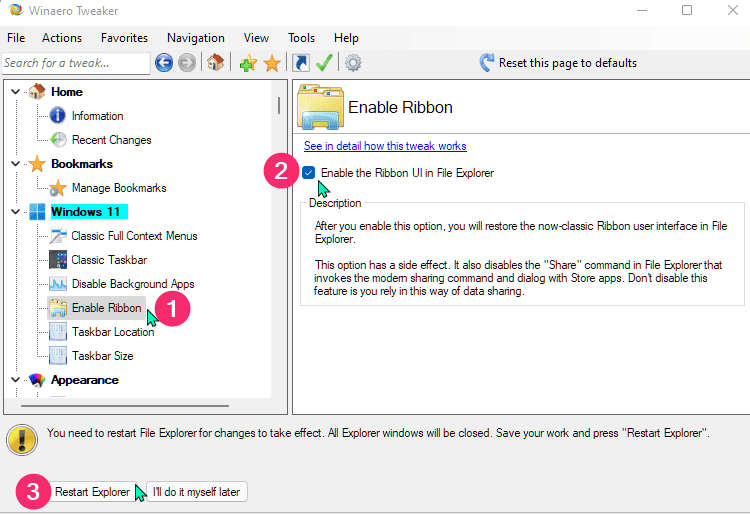750x514 pixels.
Task: Open the Favorites menu
Action: click(124, 38)
